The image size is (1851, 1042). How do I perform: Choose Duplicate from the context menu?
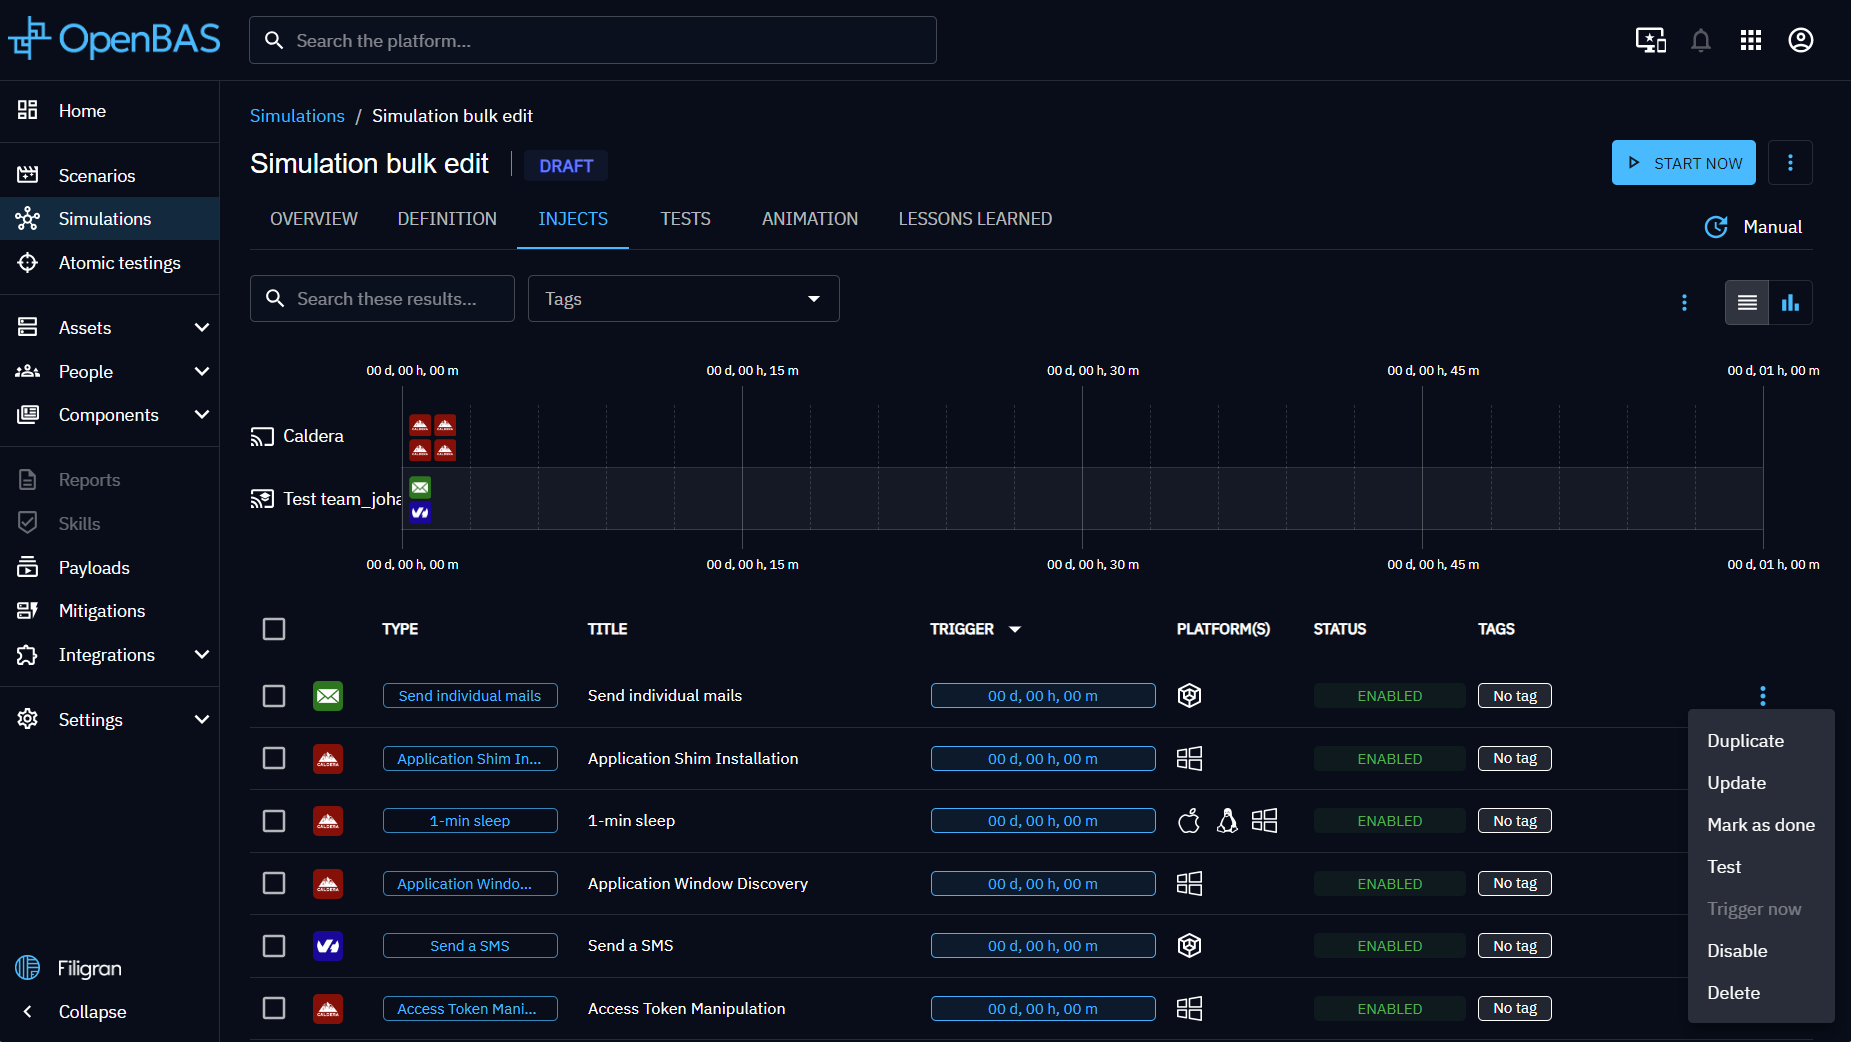[1745, 741]
